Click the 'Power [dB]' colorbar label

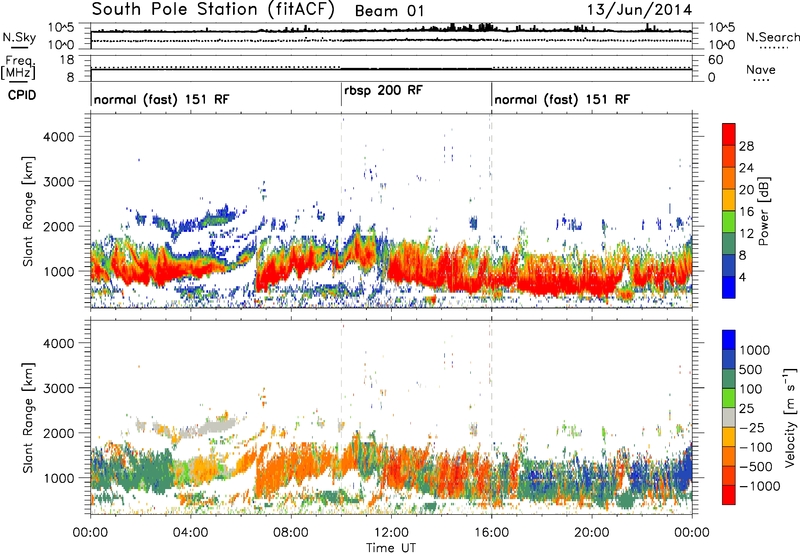[763, 211]
